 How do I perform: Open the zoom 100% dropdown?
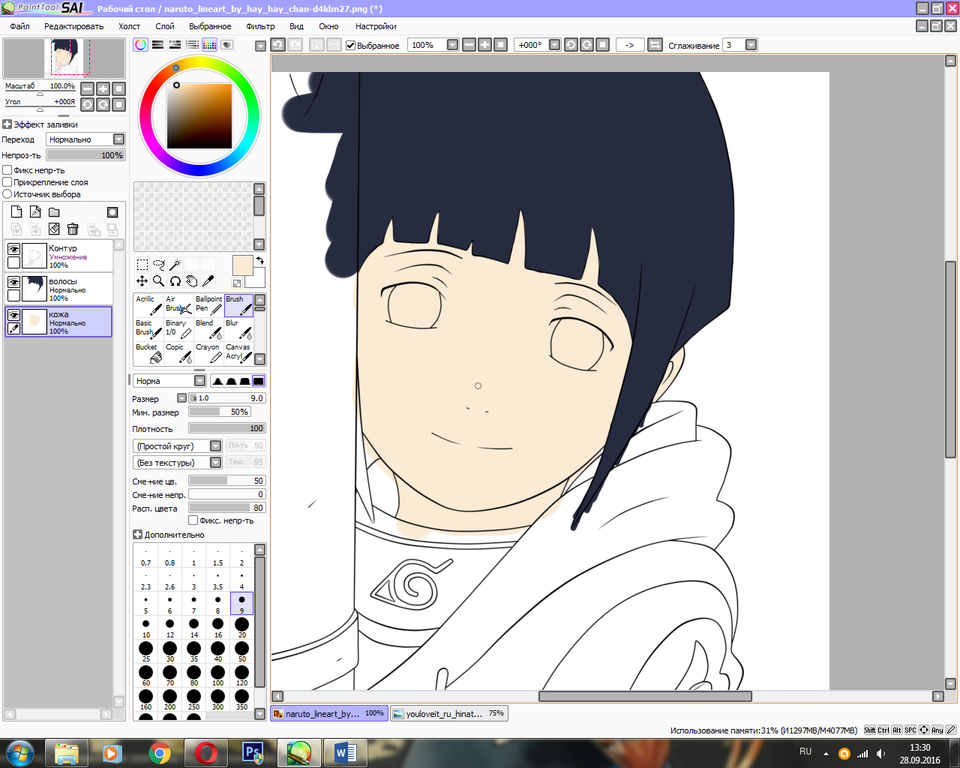point(452,45)
